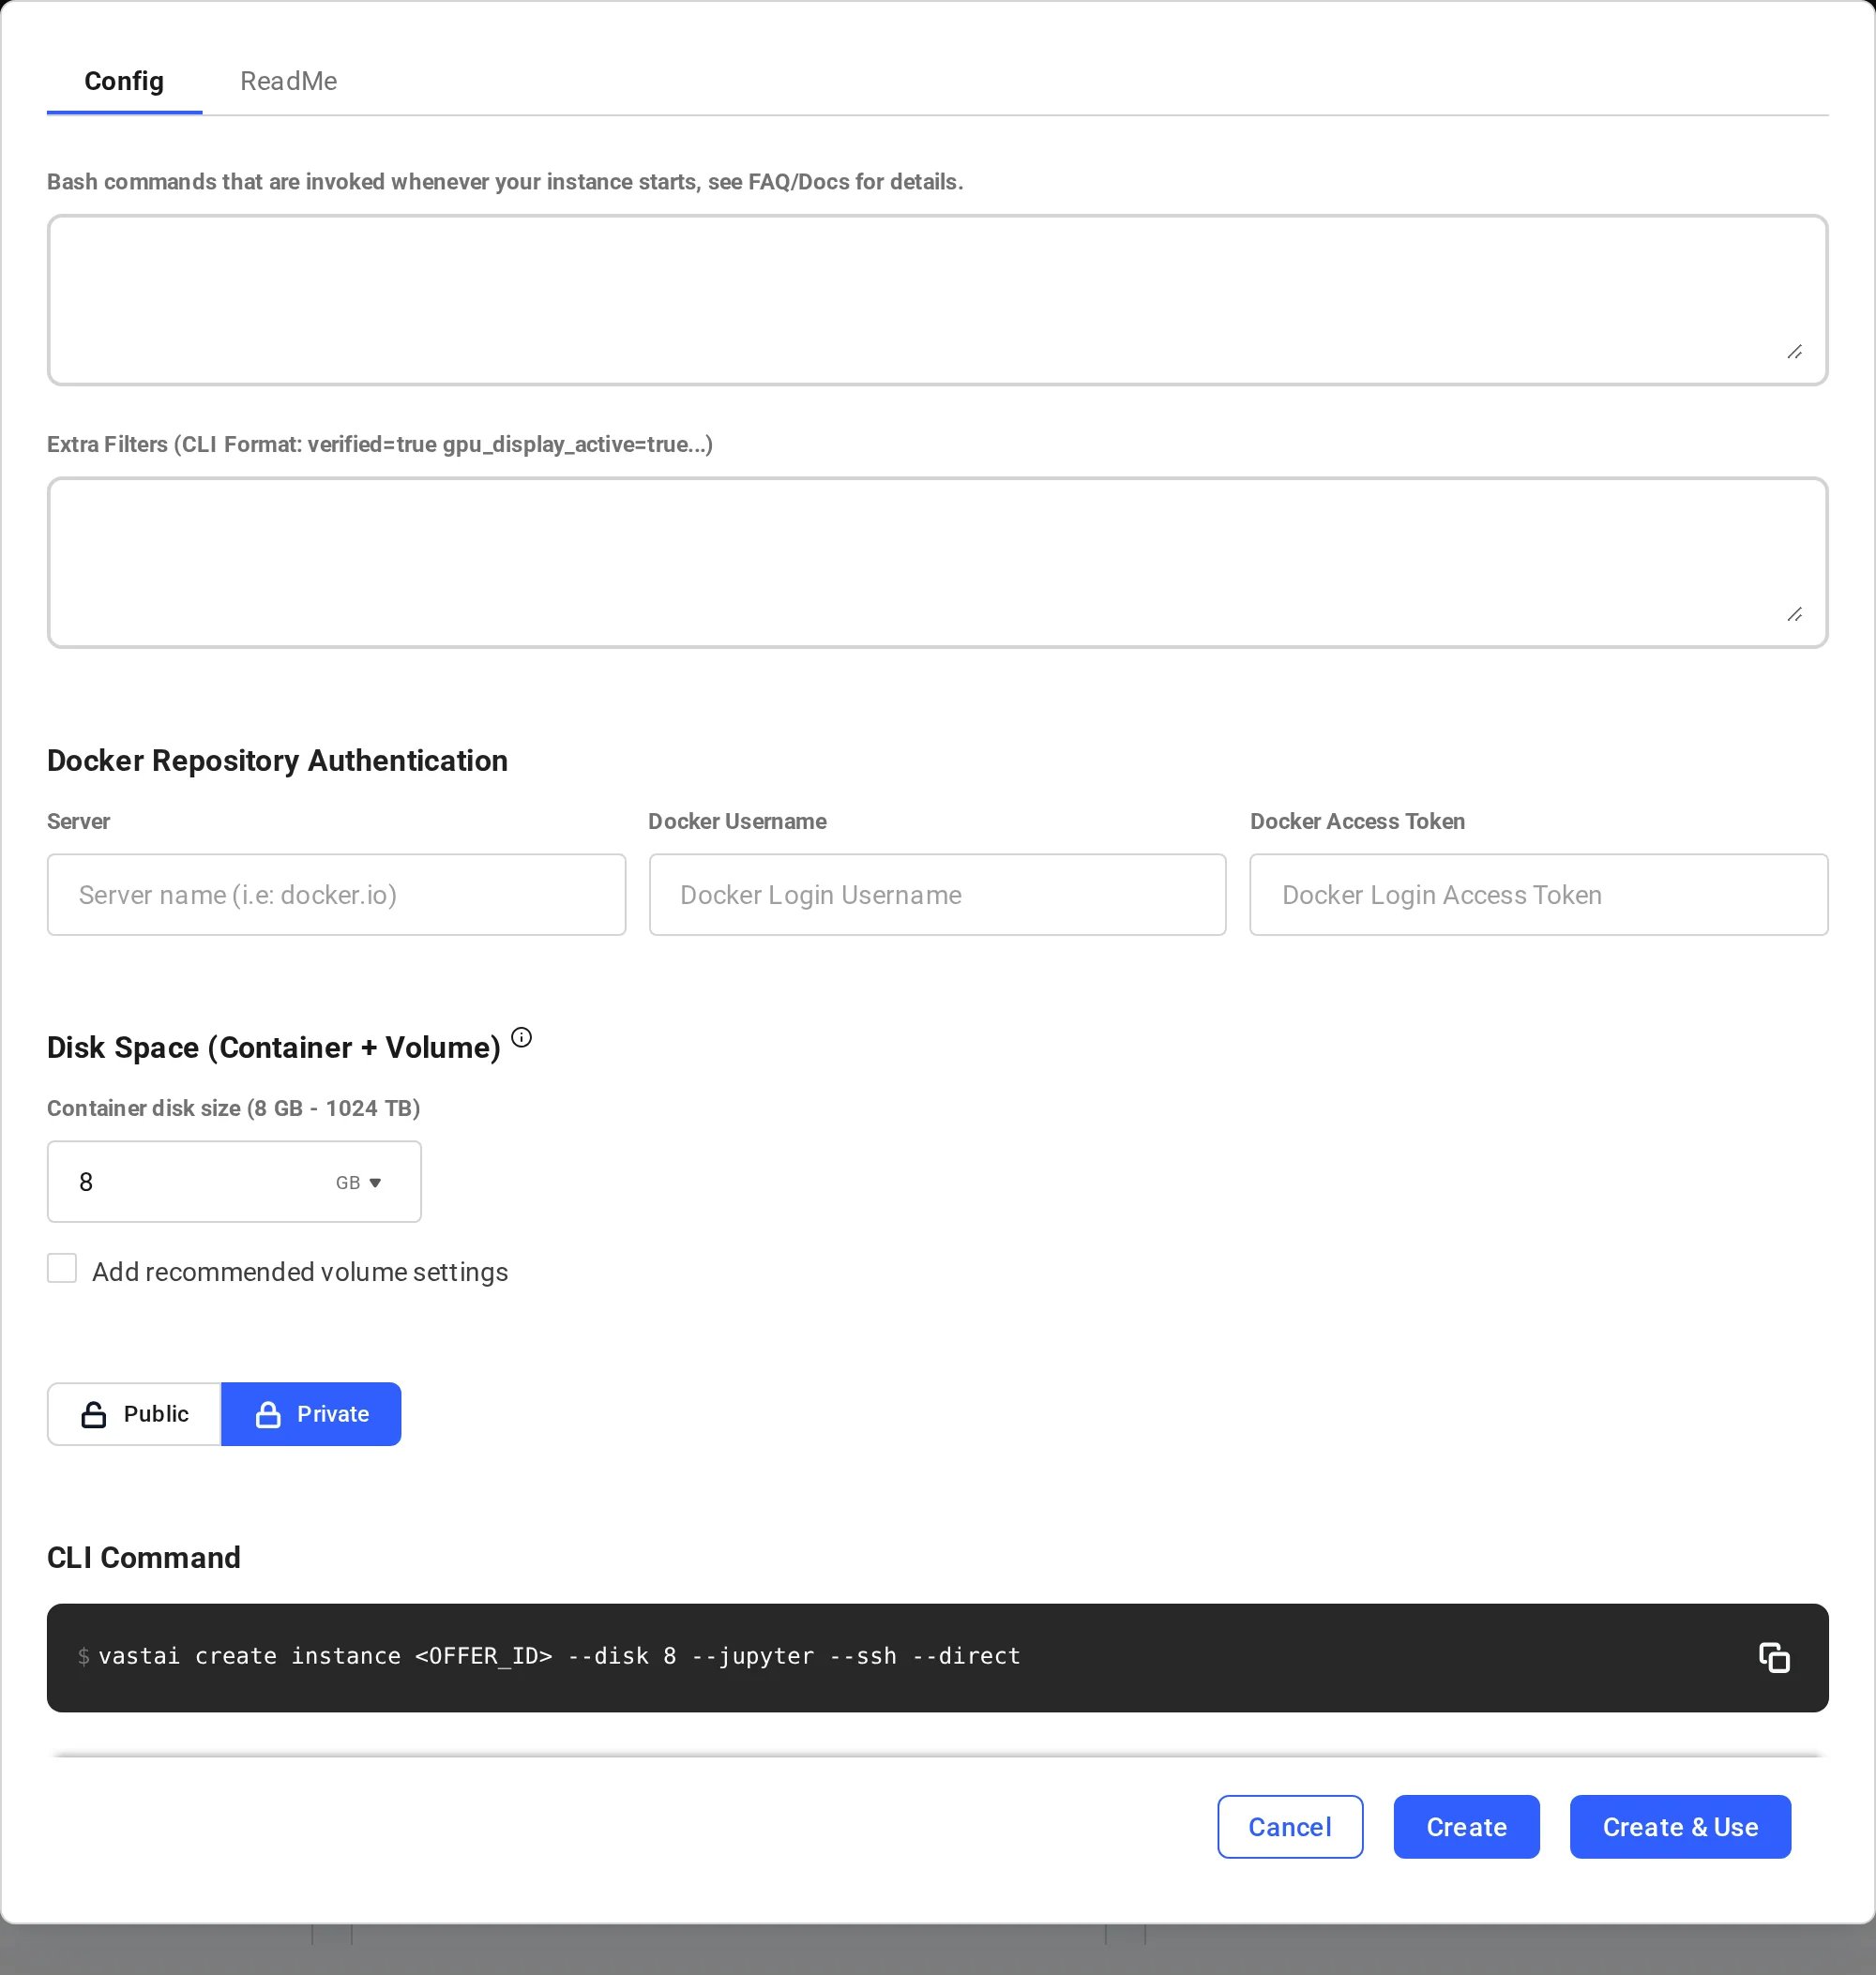The image size is (1876, 1975).
Task: Click the Docker Access Token label
Action: (1357, 821)
